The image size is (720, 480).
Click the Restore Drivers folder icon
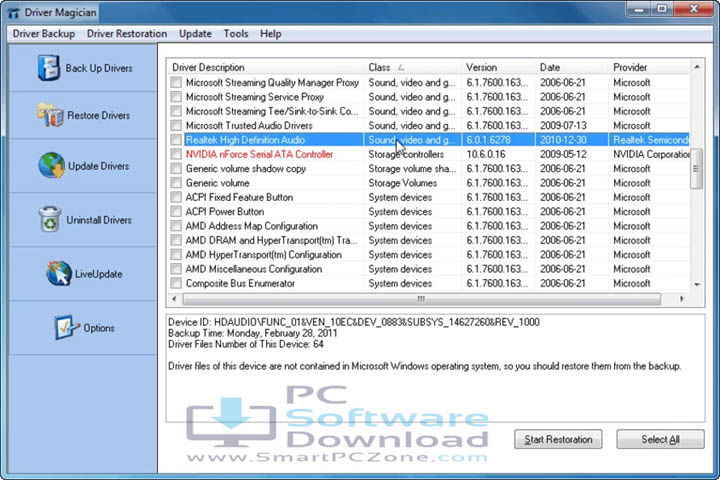[x=50, y=115]
